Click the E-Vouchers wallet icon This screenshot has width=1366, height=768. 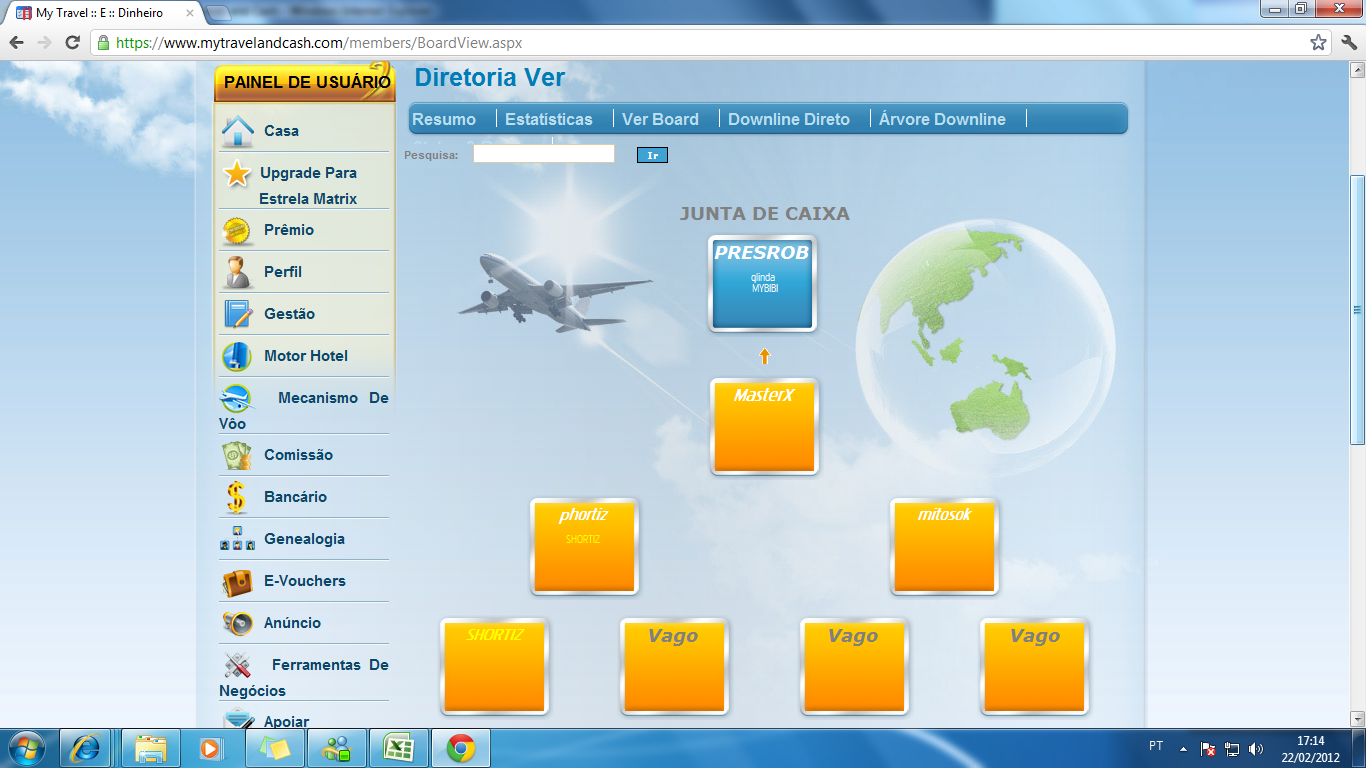click(x=237, y=582)
